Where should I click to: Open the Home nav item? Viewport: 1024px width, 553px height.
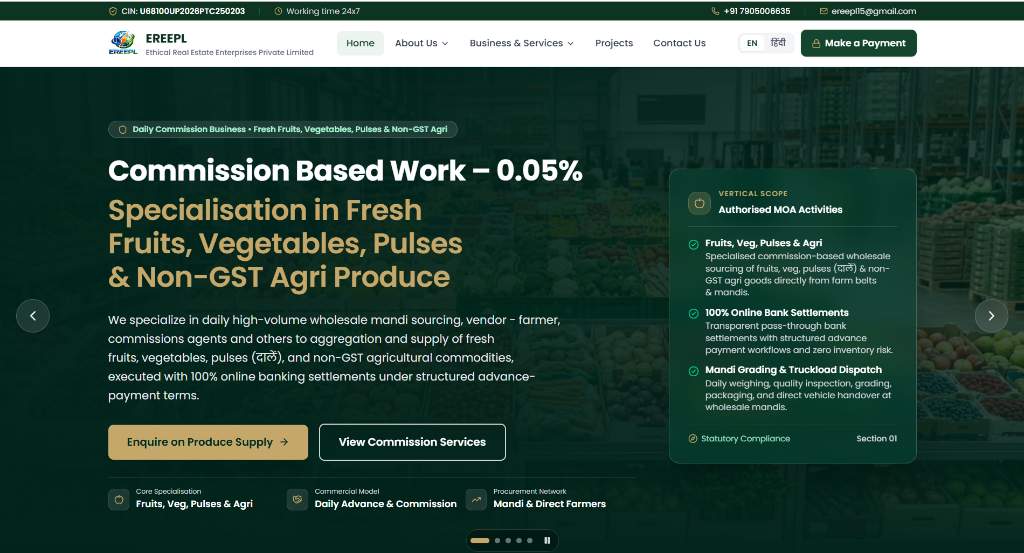tap(360, 43)
